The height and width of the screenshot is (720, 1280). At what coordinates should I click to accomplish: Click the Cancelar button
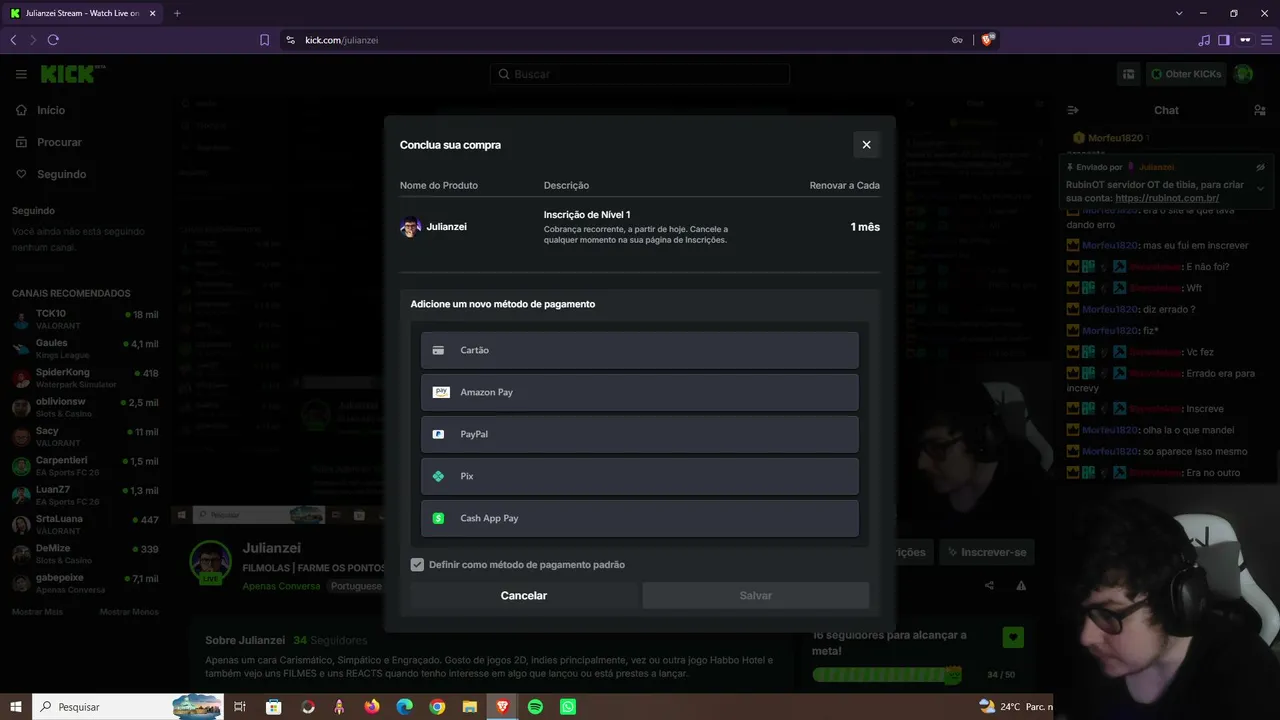(524, 595)
